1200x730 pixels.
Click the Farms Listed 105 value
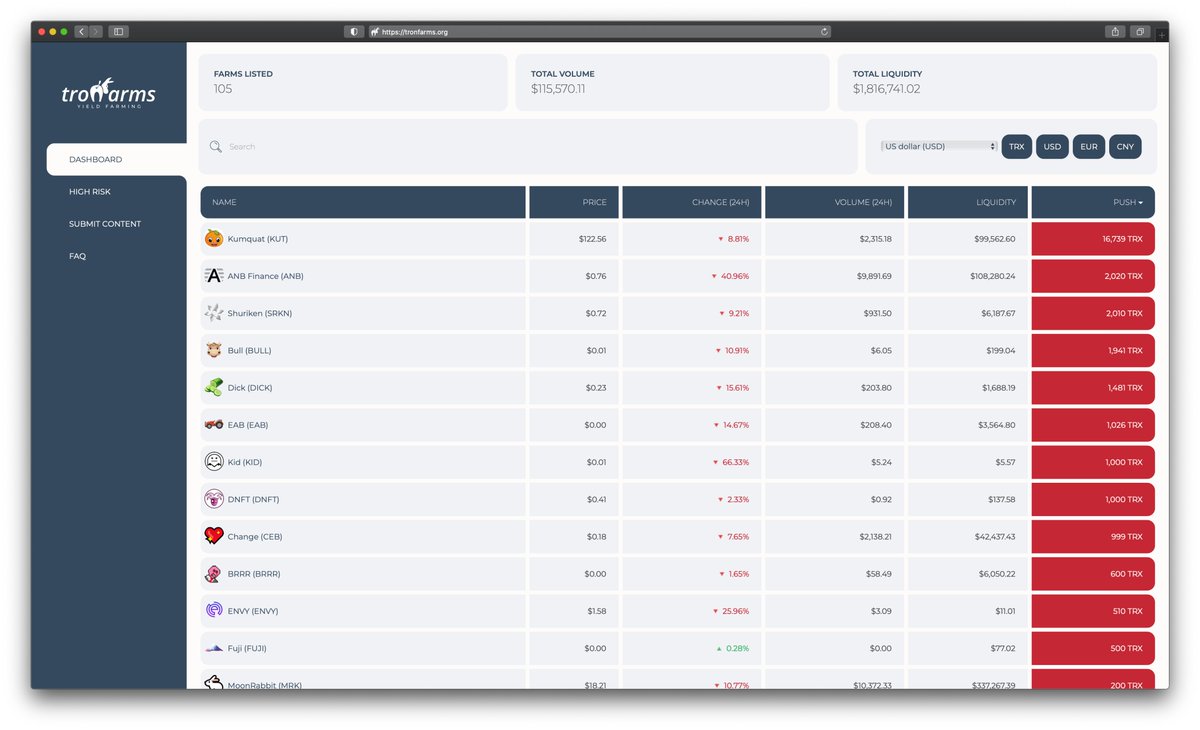(x=223, y=89)
